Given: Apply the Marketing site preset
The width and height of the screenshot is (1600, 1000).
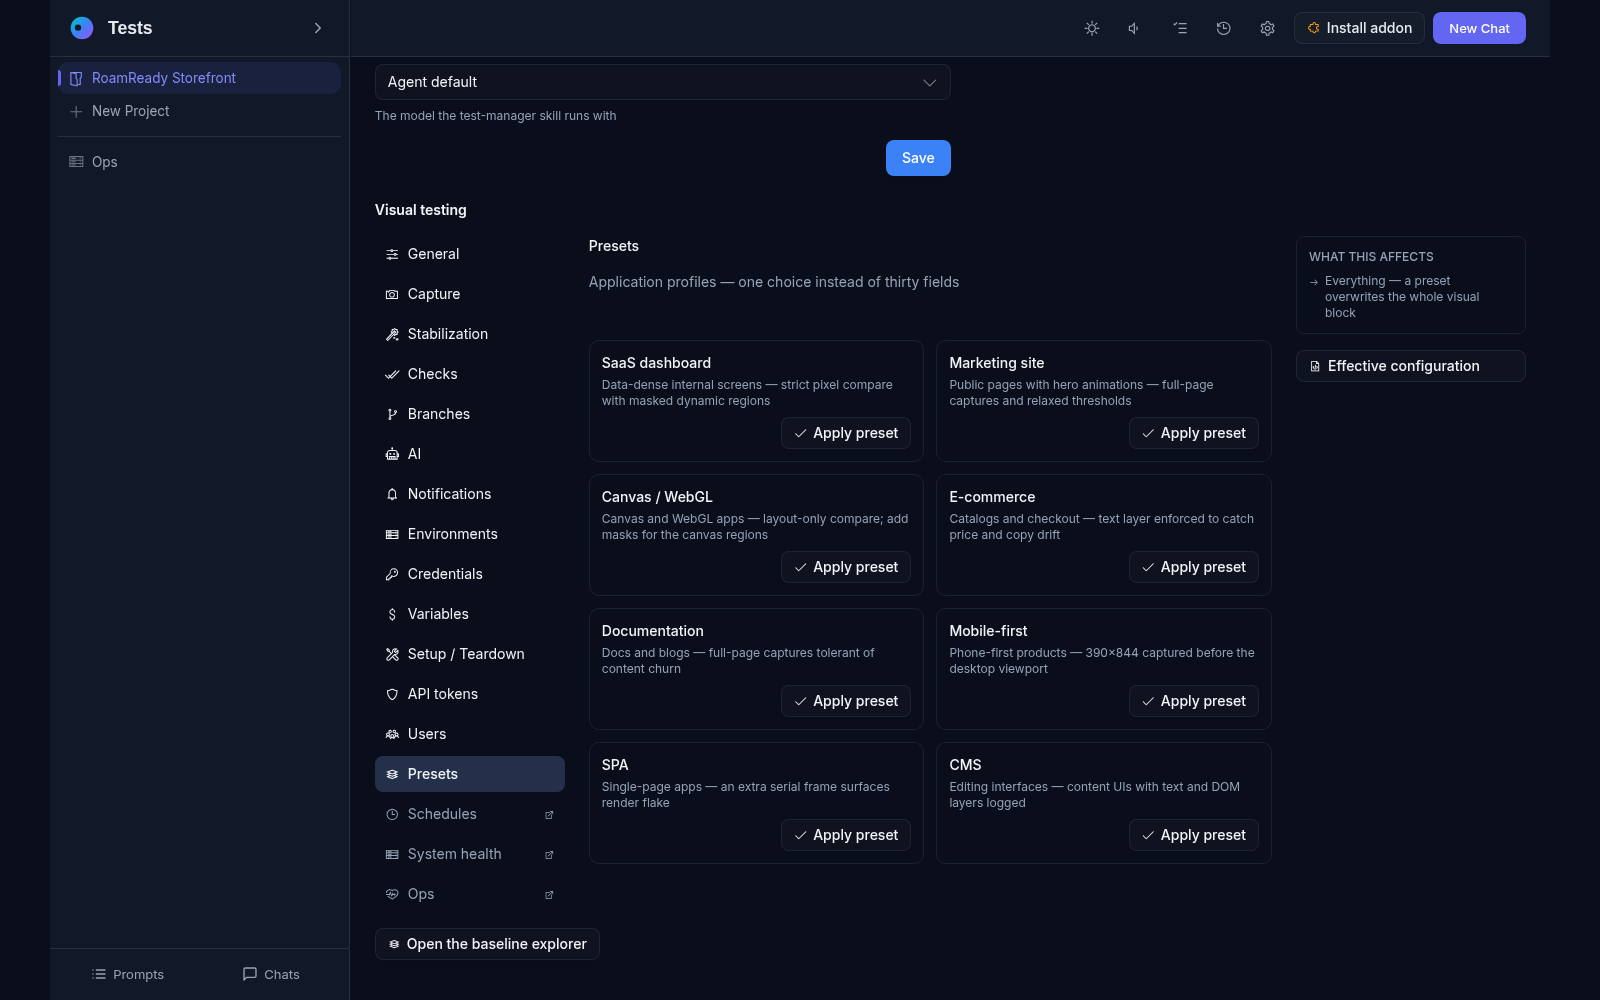Looking at the screenshot, I should tap(1194, 433).
